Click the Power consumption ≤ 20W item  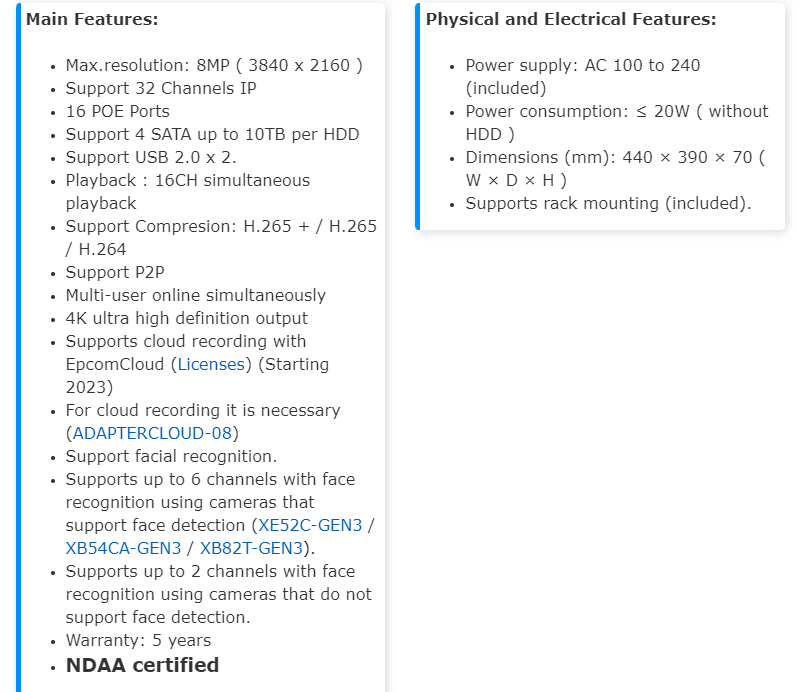point(616,111)
